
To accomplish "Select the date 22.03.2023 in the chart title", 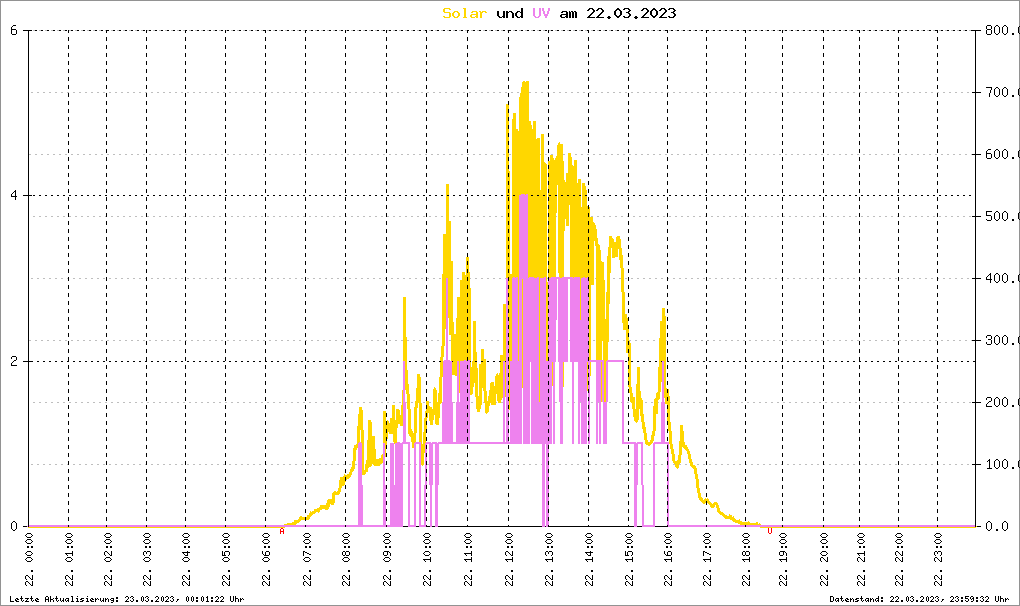I will point(631,13).
